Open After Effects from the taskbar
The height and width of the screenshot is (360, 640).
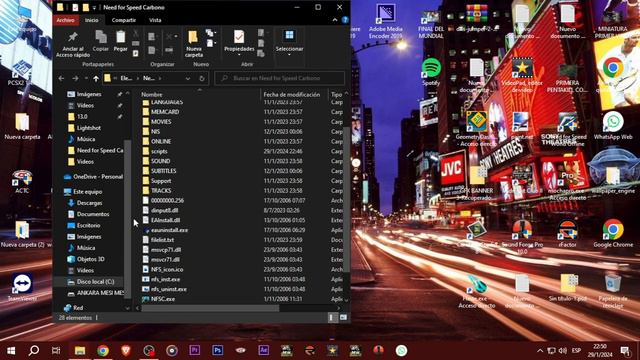264,350
